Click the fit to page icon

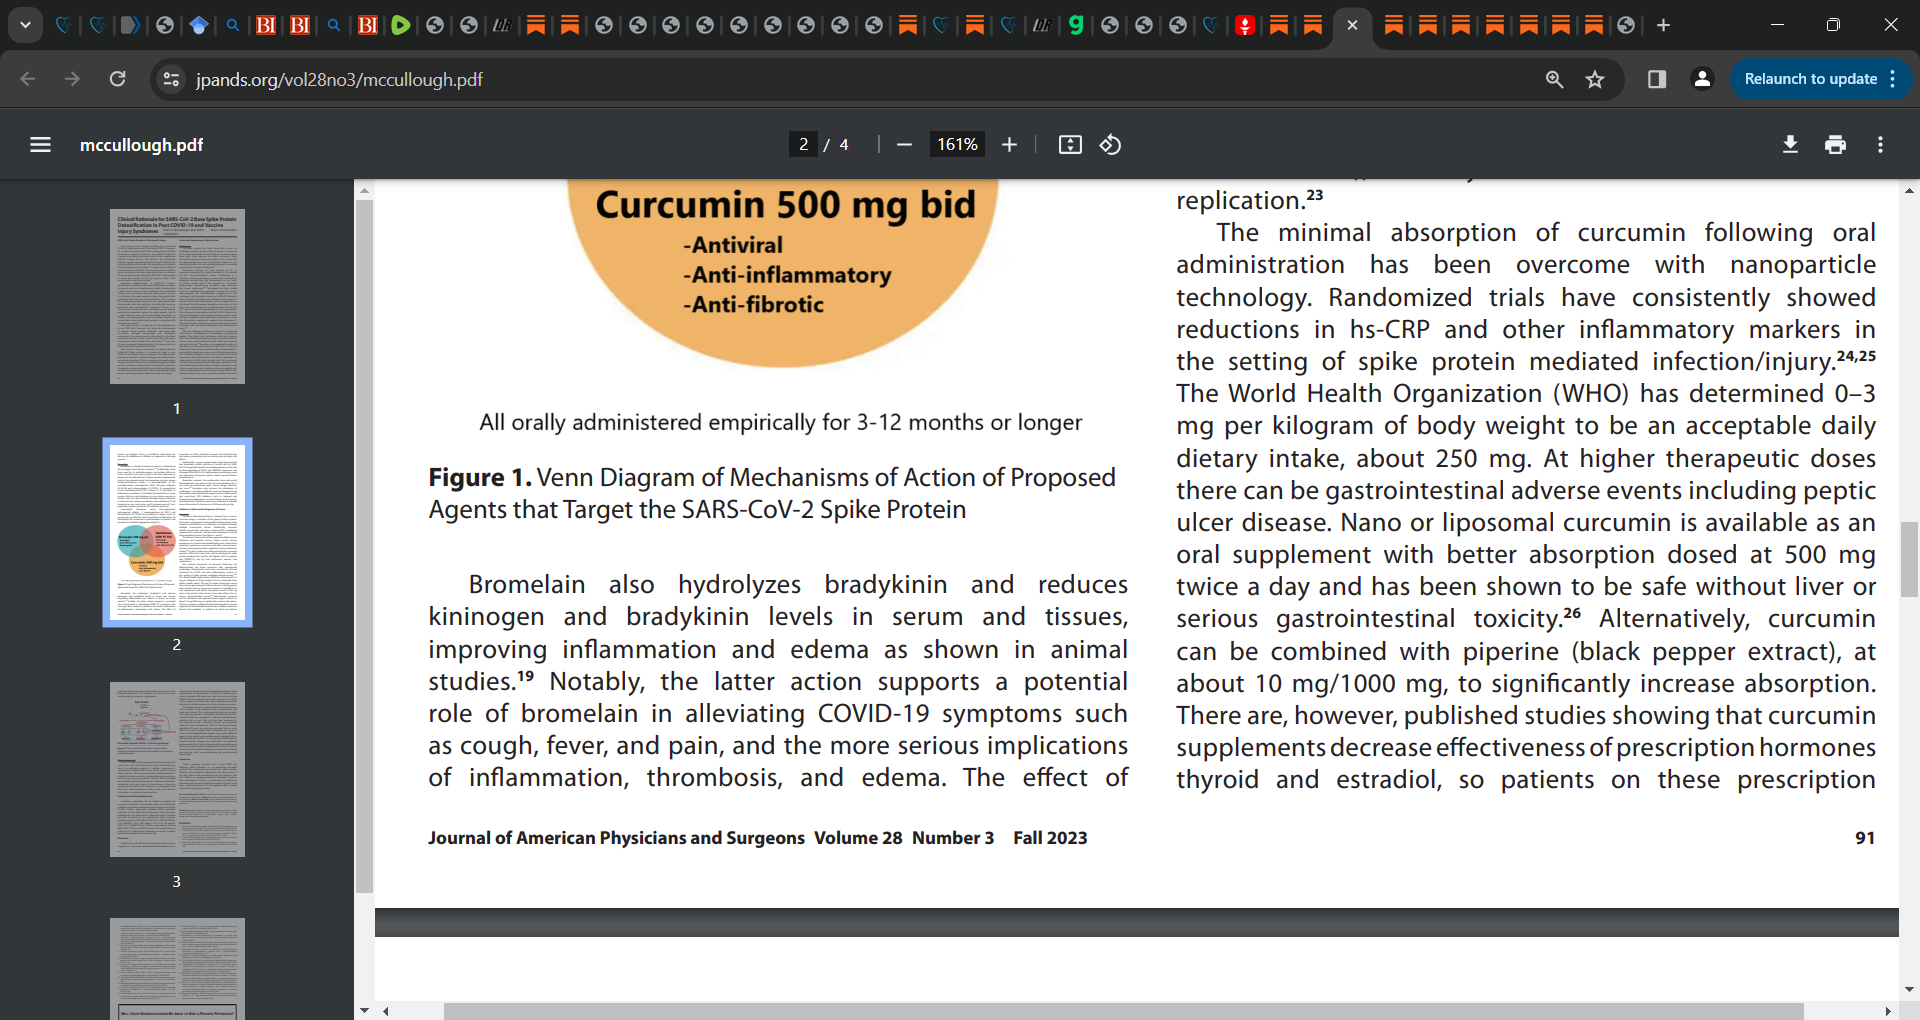[1070, 145]
